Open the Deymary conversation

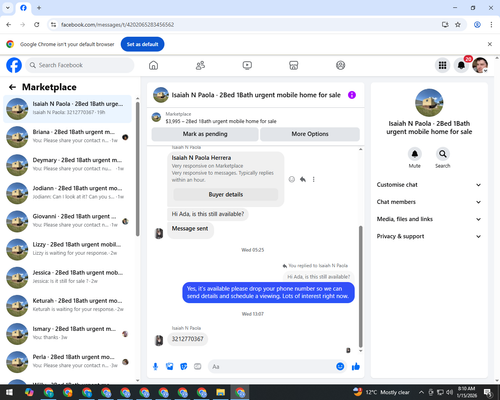67,165
